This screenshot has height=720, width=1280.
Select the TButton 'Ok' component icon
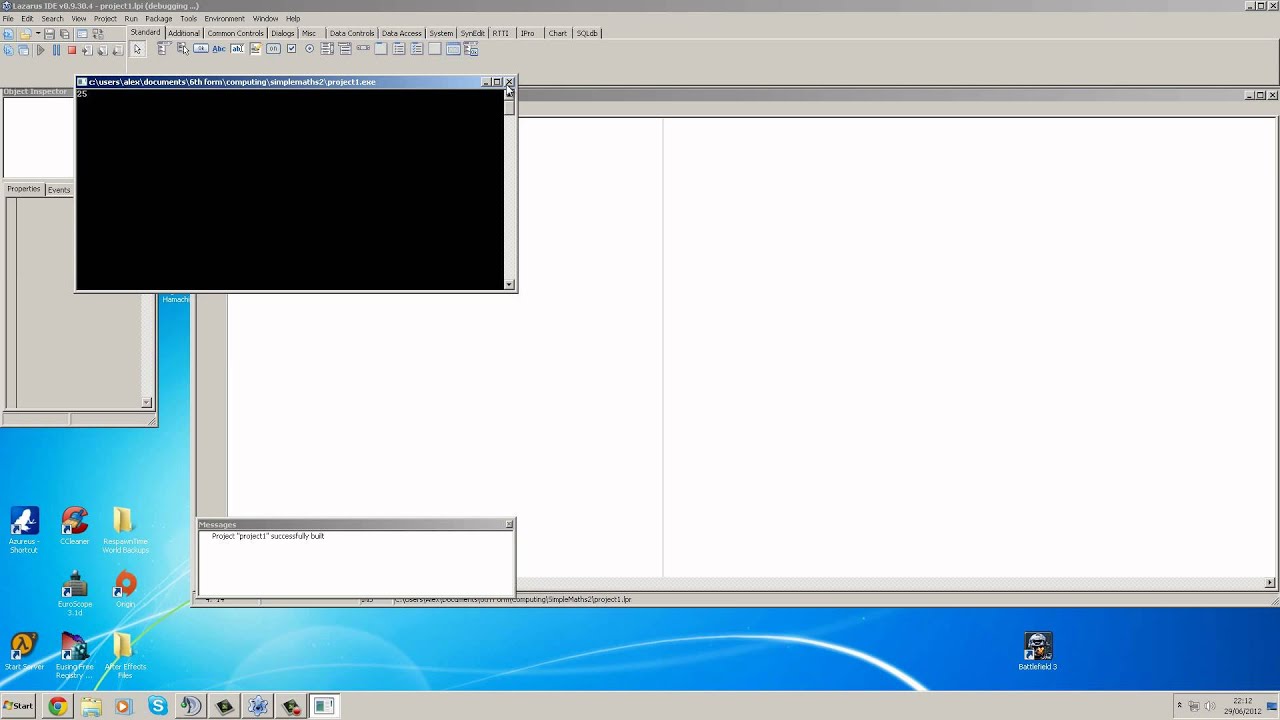pyautogui.click(x=201, y=49)
